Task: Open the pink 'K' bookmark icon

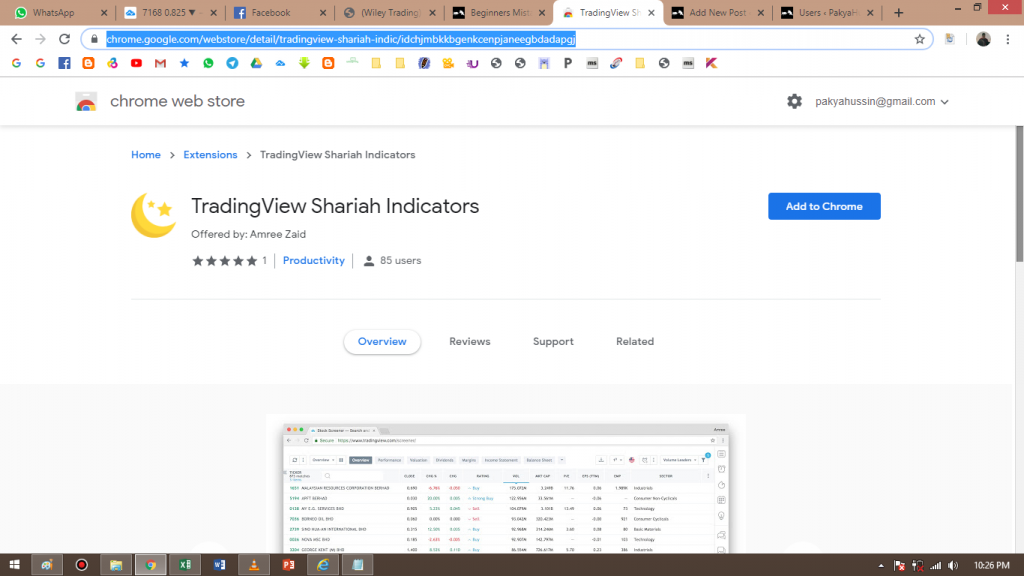Action: click(711, 63)
